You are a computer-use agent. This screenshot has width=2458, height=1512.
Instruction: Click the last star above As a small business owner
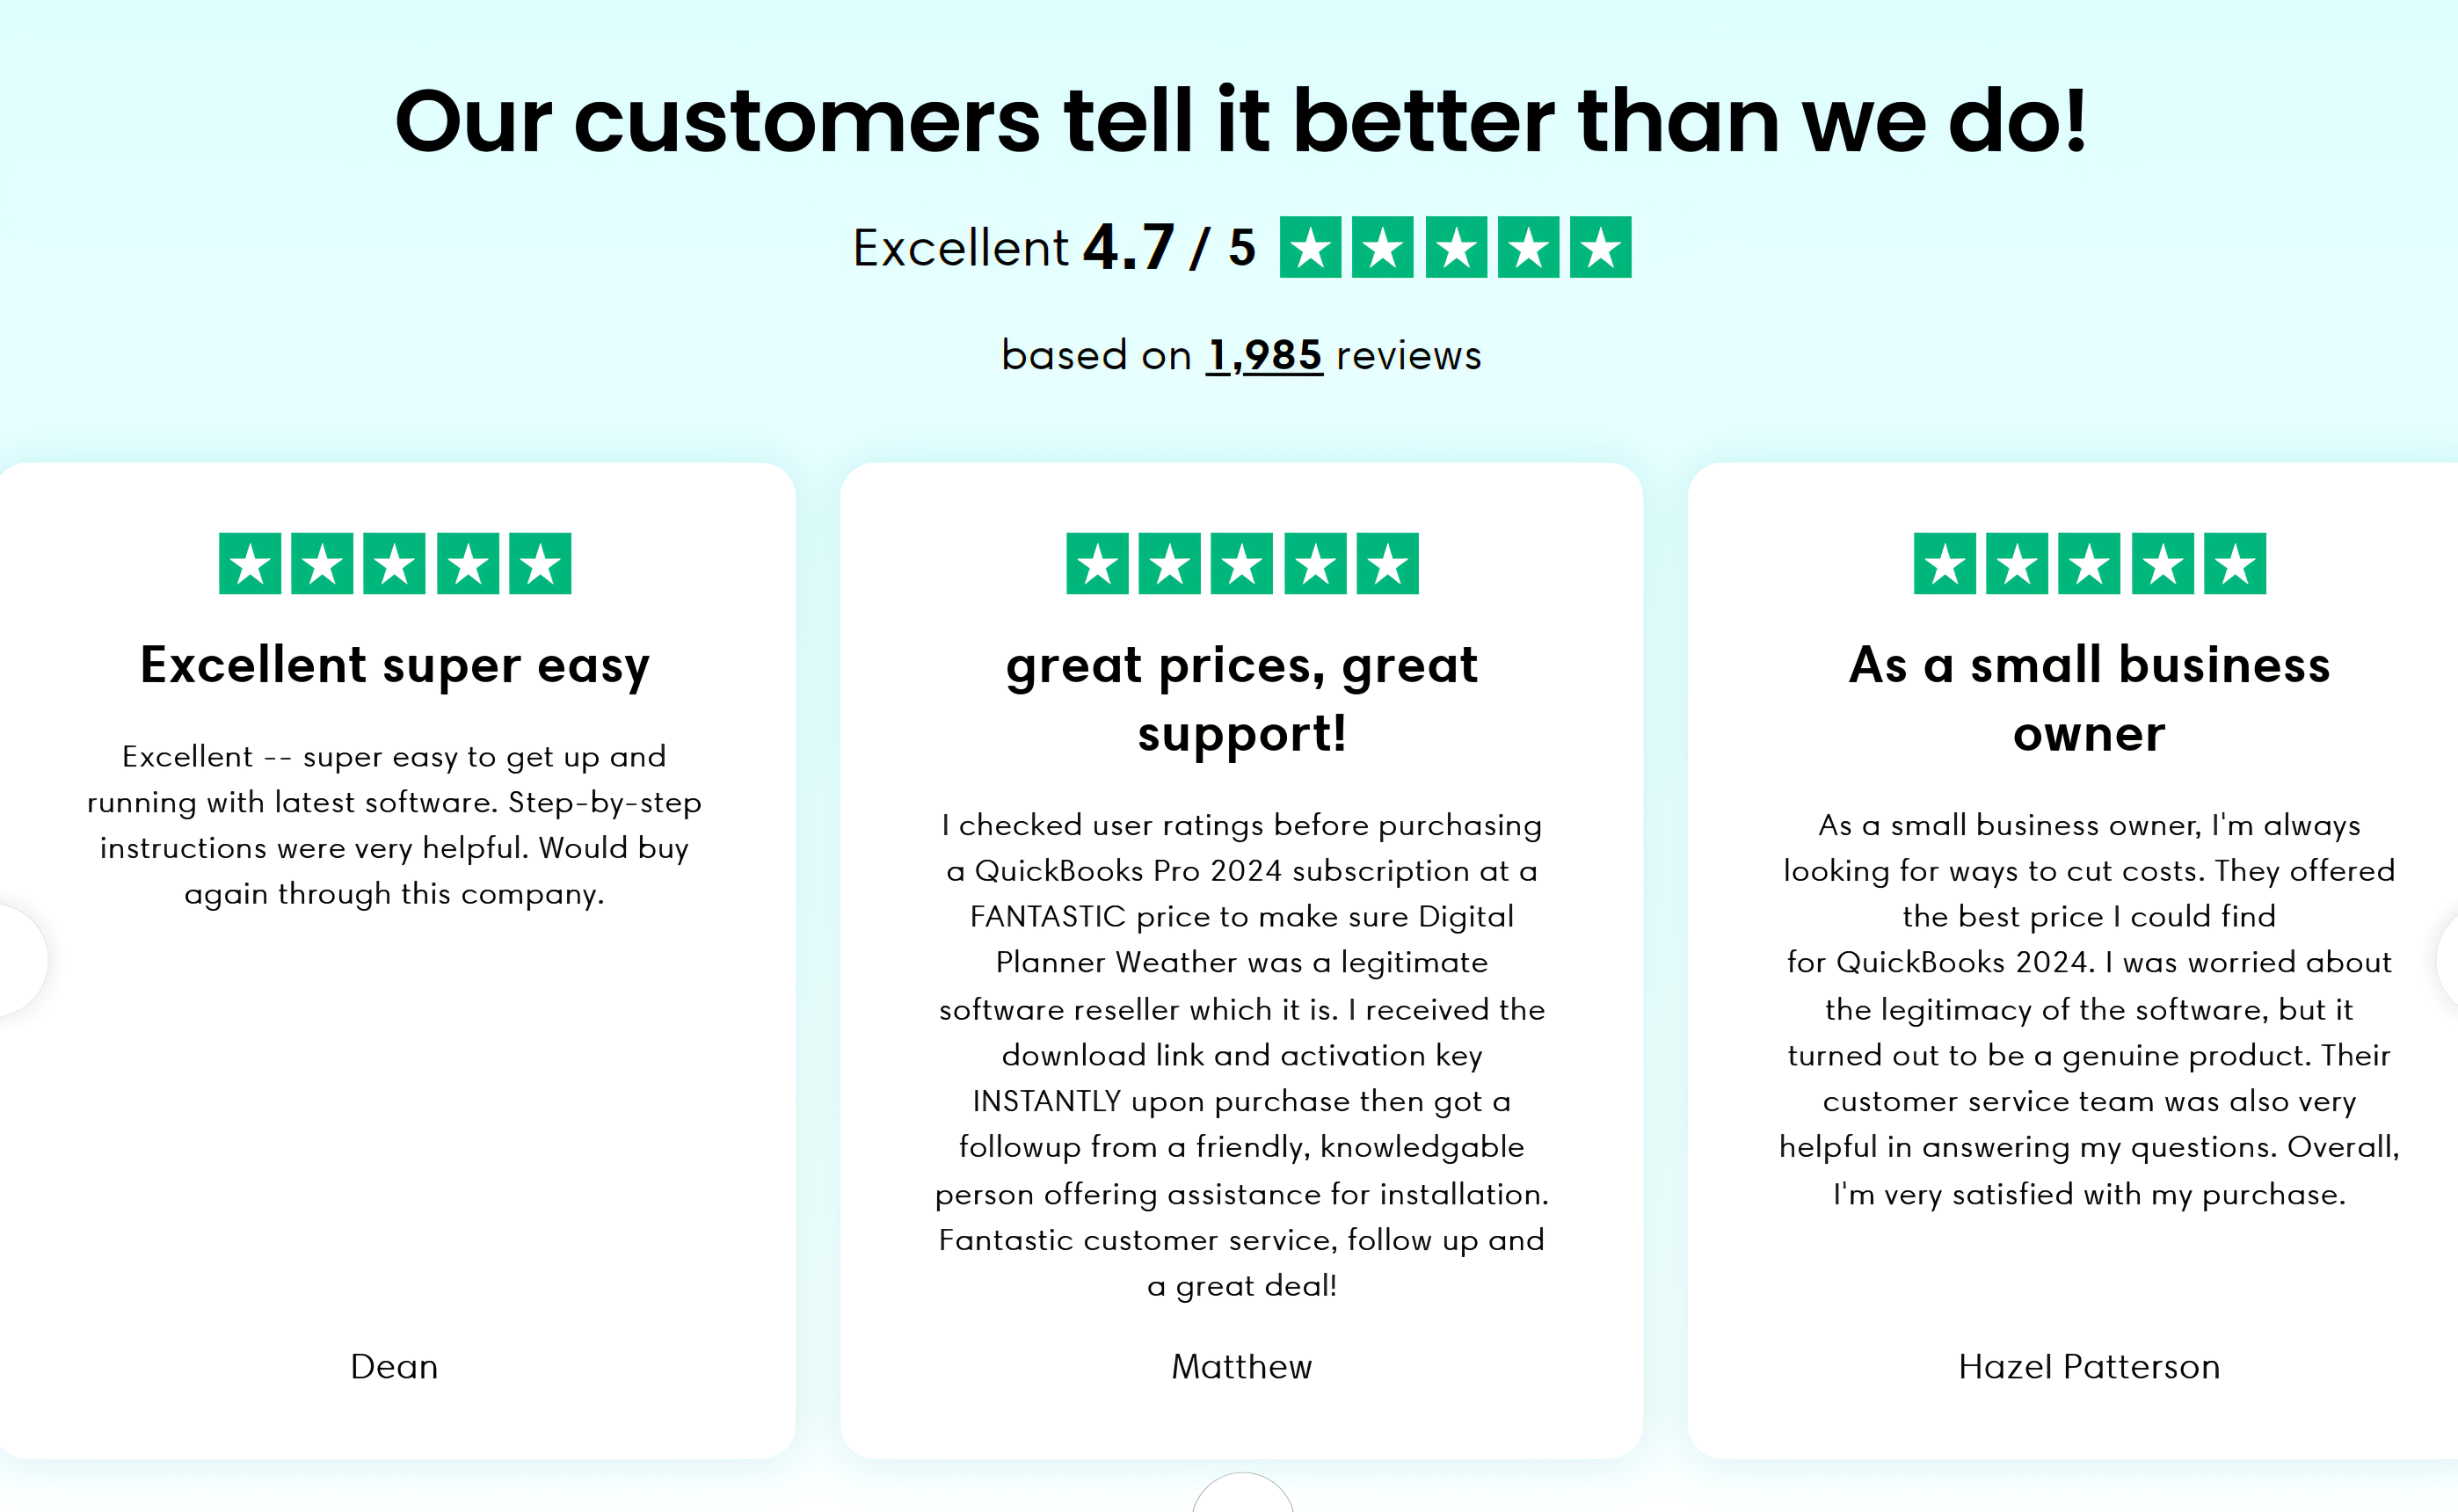[x=2235, y=563]
